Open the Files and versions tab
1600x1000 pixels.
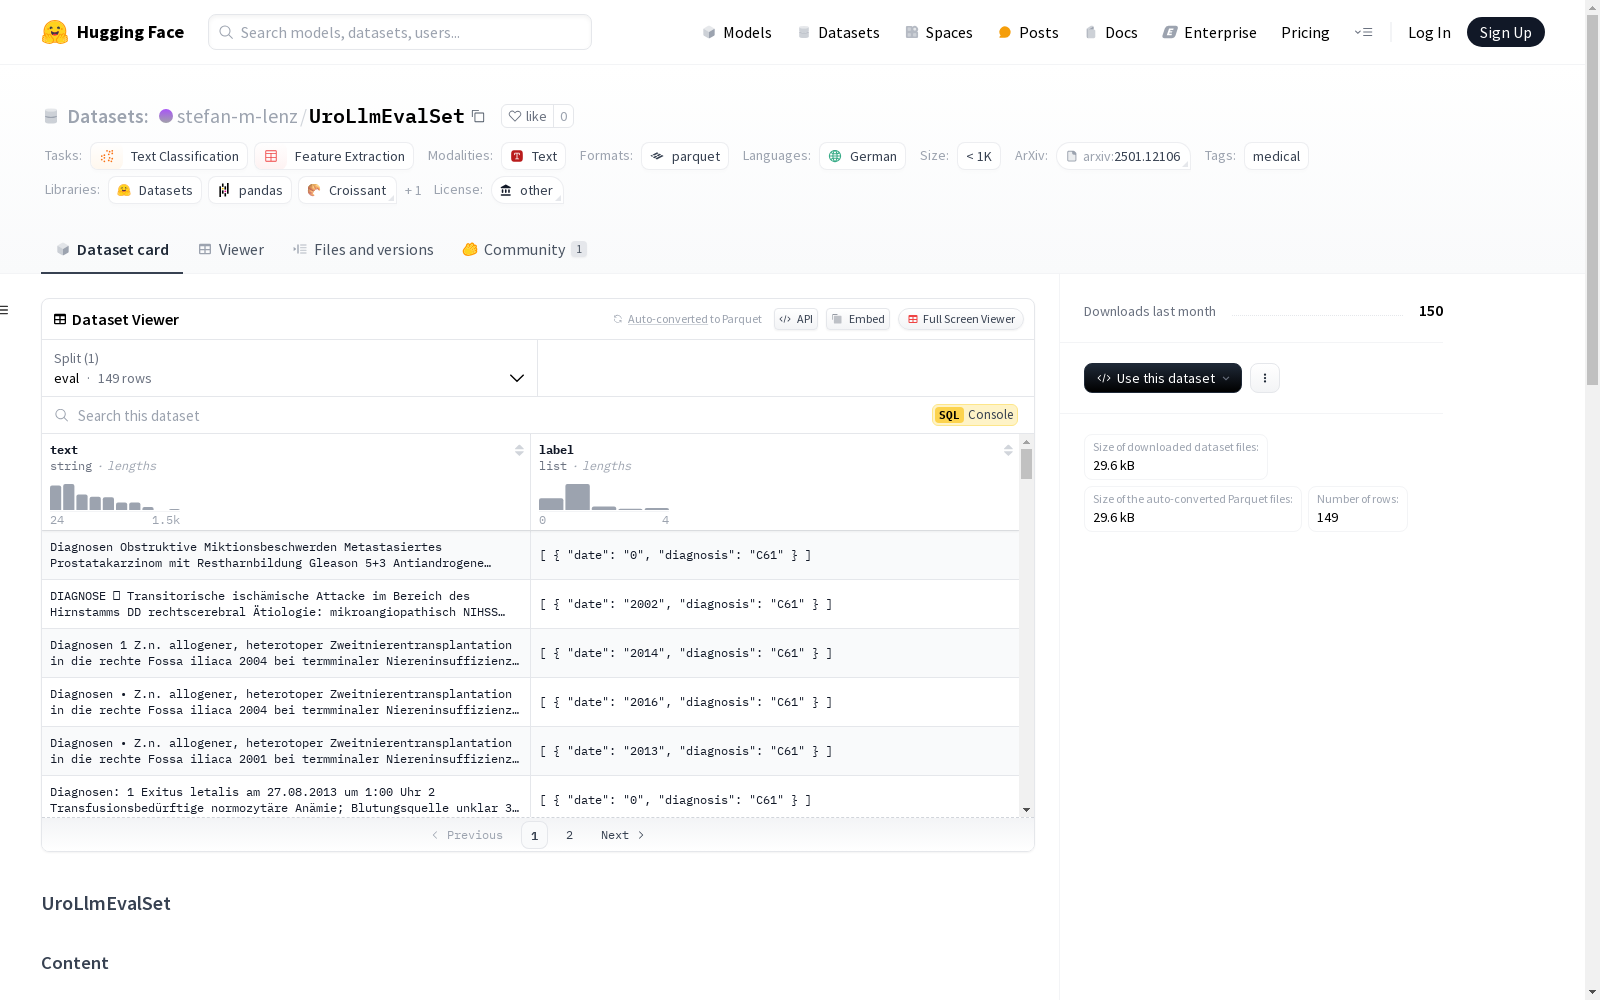[363, 250]
